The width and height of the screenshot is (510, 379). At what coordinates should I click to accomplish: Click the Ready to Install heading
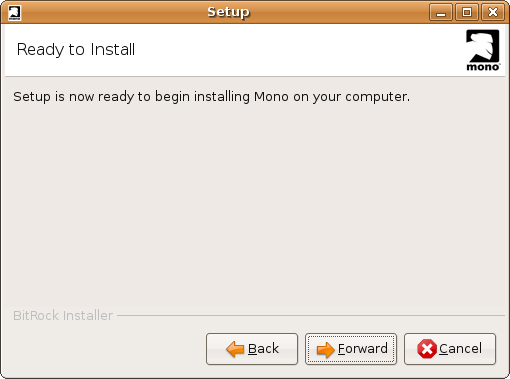click(x=76, y=50)
